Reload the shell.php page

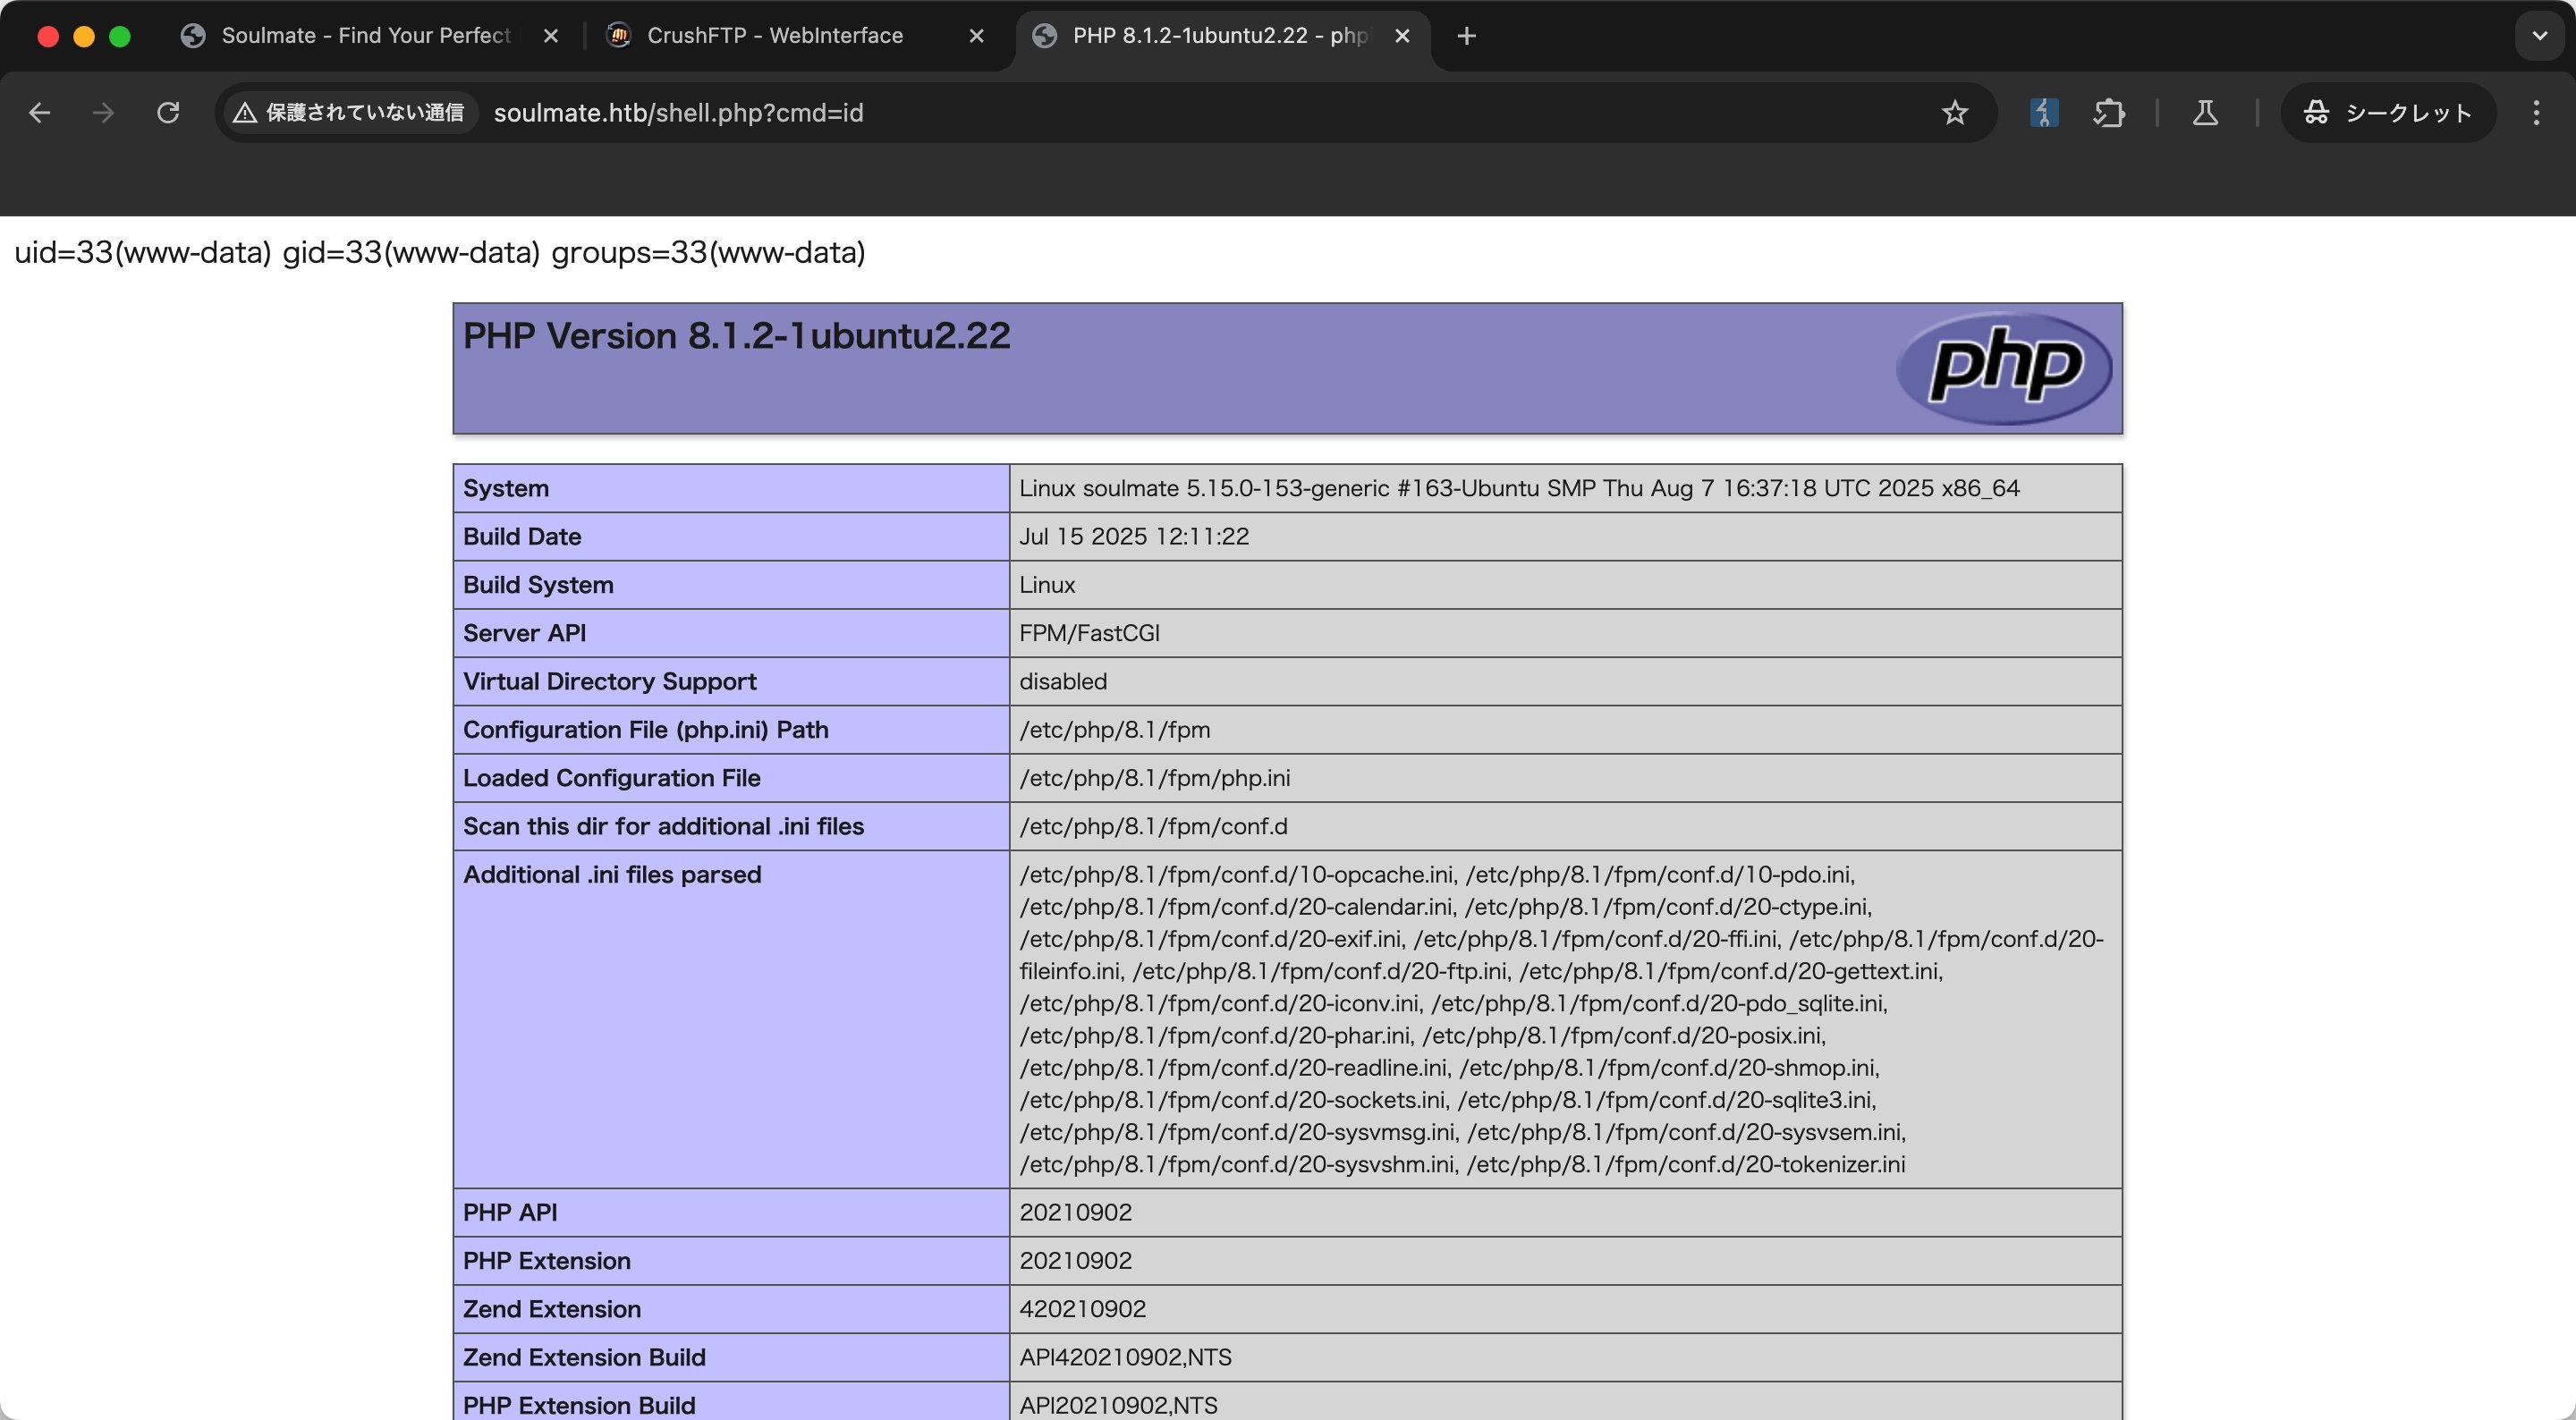[168, 113]
